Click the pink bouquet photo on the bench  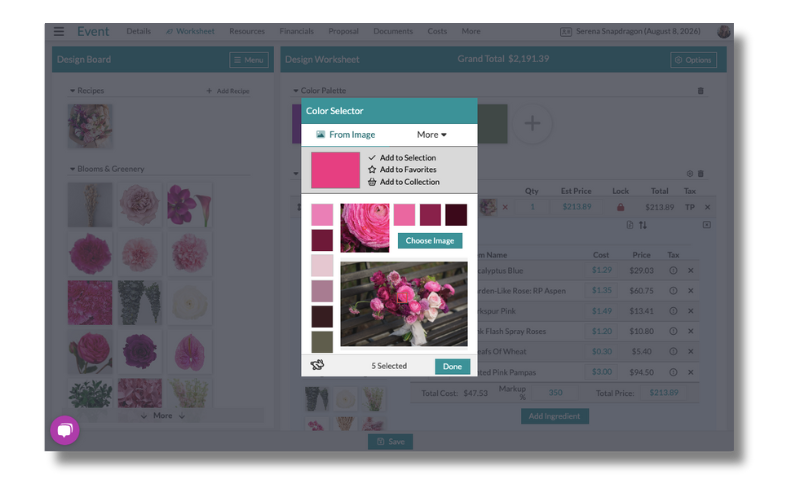tap(403, 304)
